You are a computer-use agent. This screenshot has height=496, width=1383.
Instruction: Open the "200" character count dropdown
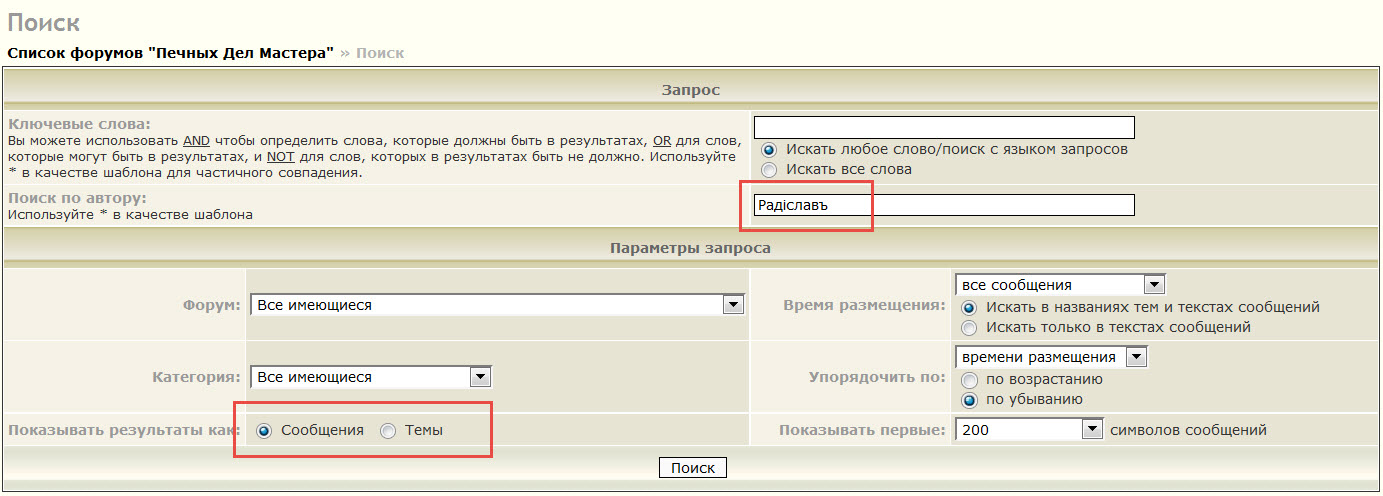(1029, 430)
